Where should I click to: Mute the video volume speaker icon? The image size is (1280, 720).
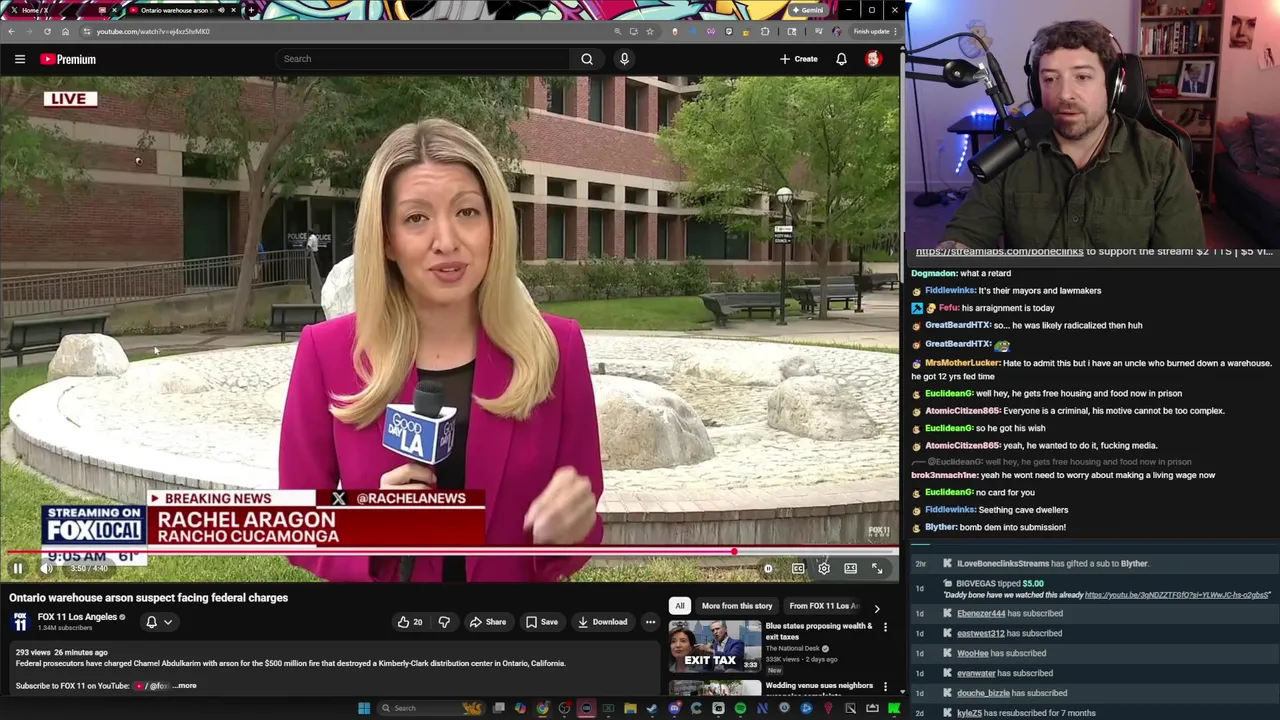(46, 568)
